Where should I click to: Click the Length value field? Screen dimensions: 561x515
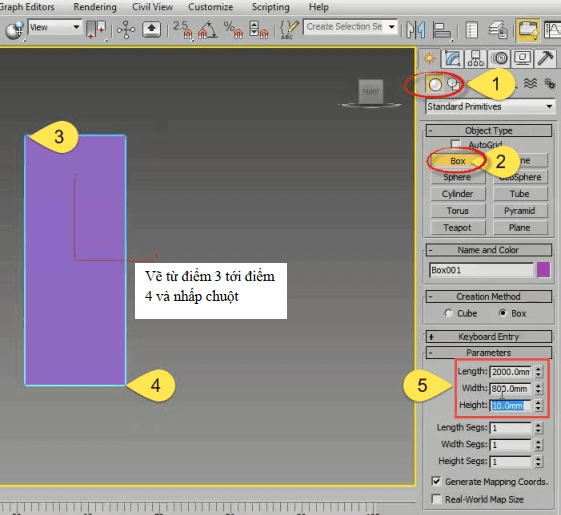511,372
